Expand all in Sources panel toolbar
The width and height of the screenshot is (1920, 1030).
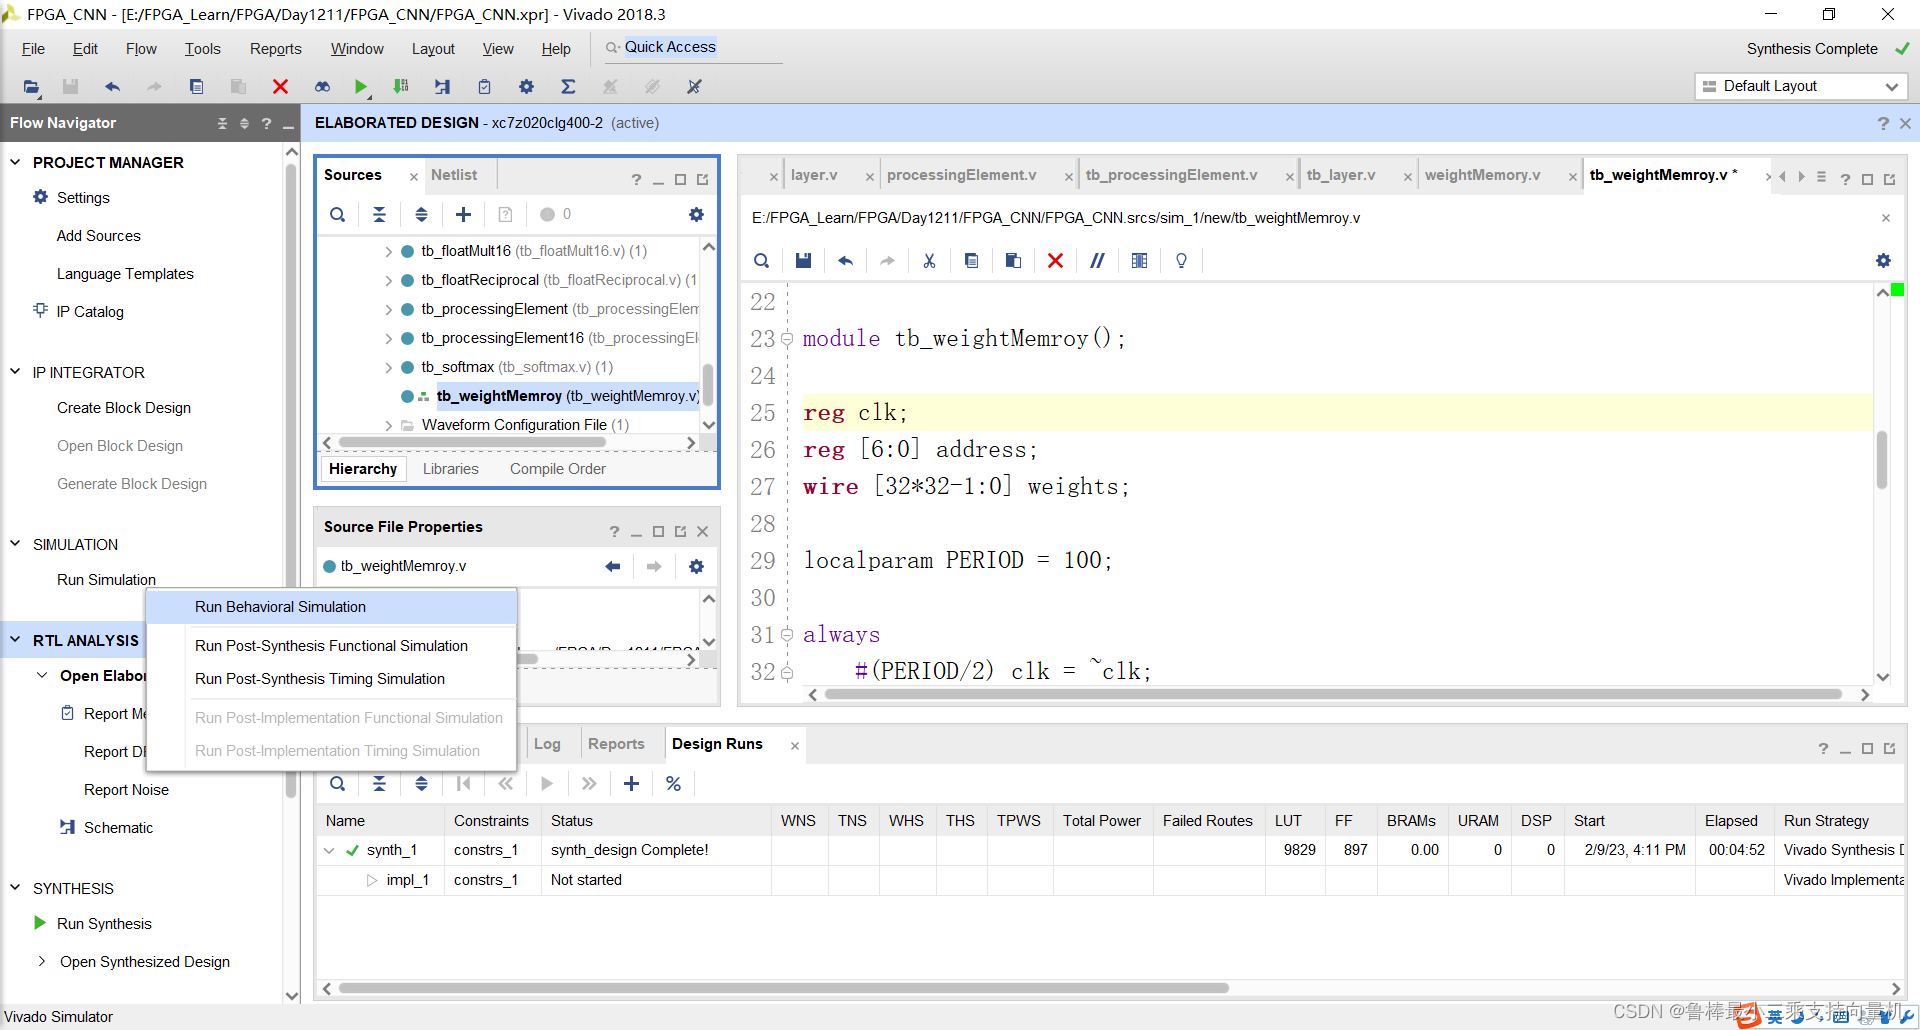[421, 214]
